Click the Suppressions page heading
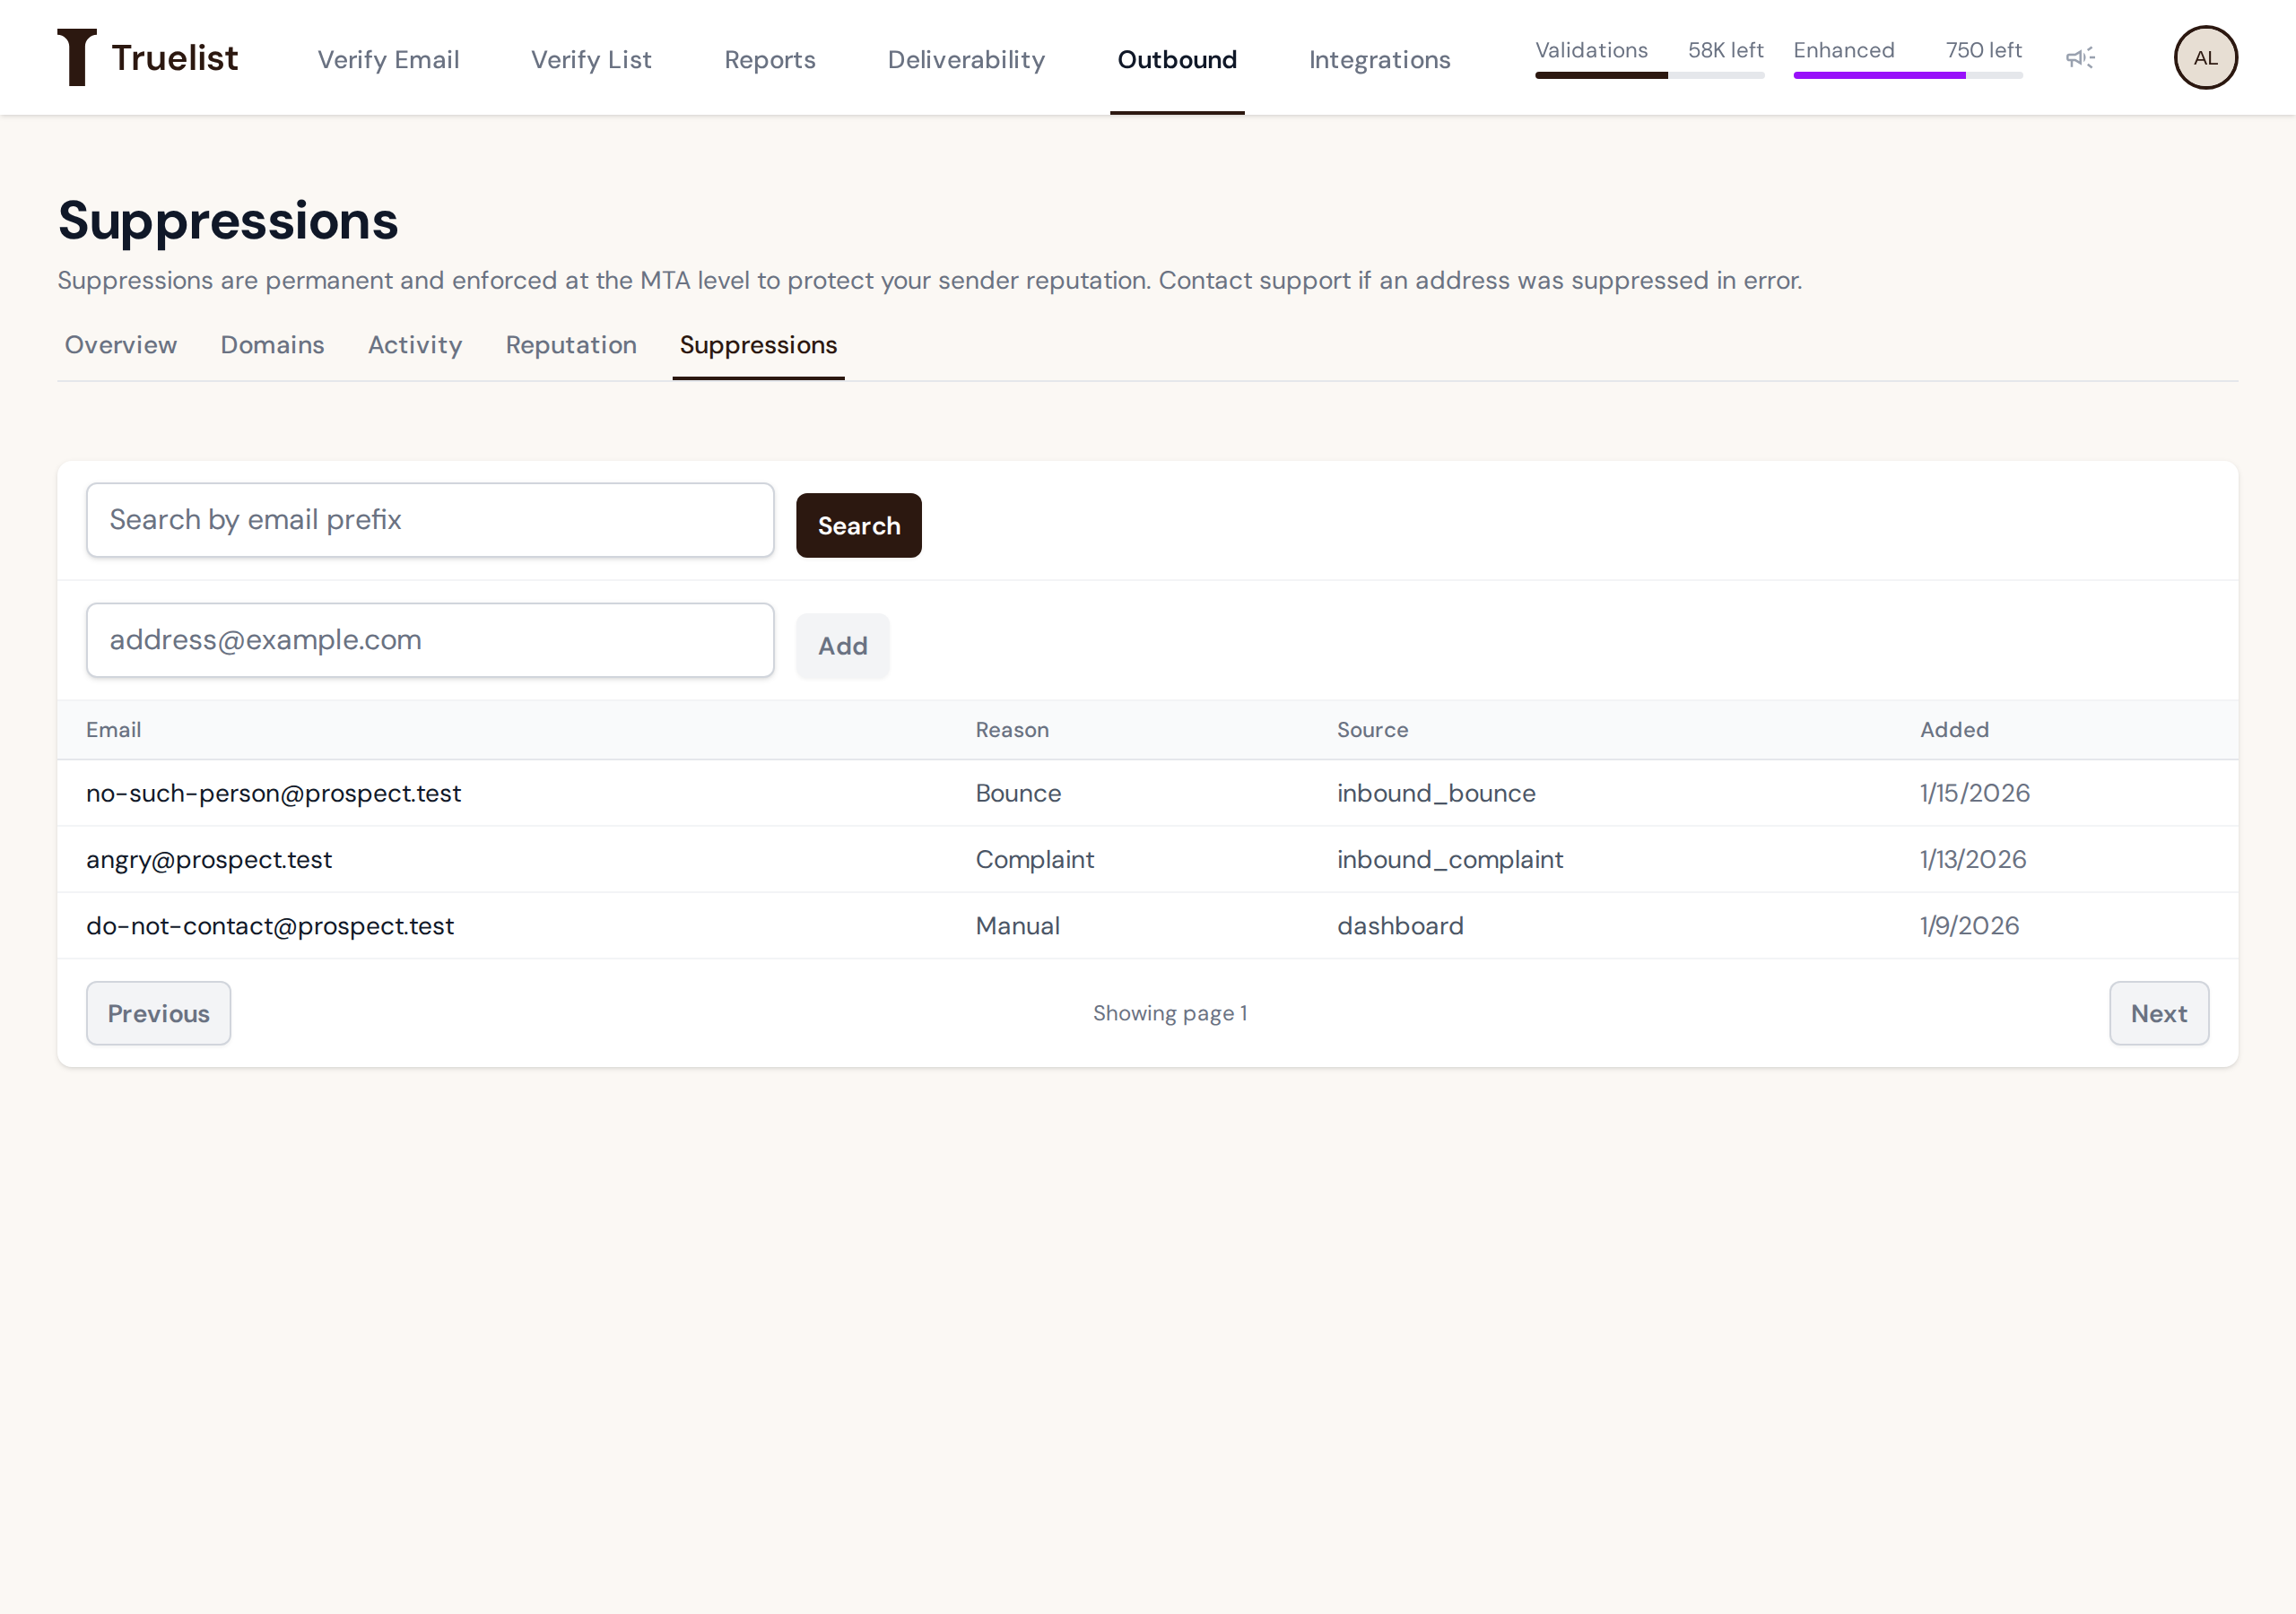2296x1614 pixels. click(228, 221)
